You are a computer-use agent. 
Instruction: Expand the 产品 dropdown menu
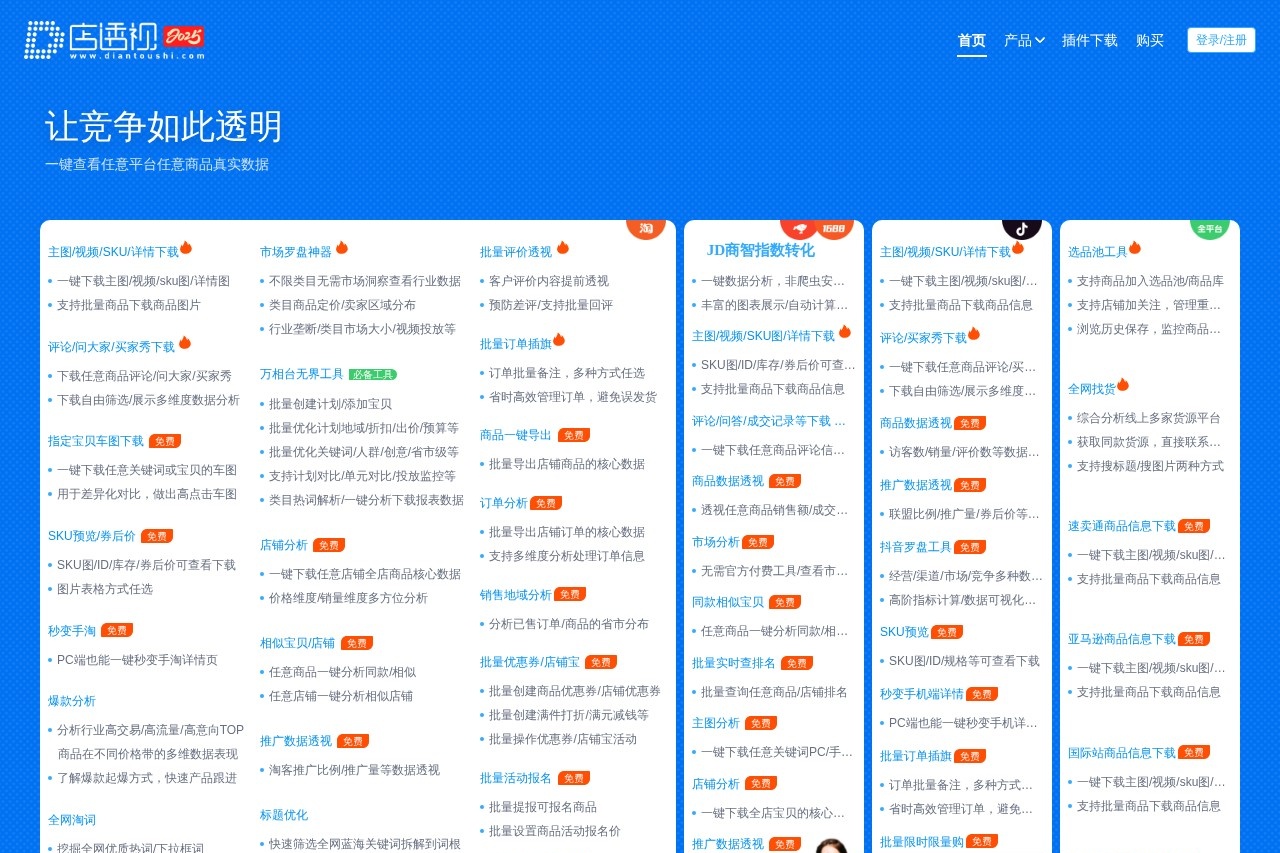point(1023,41)
